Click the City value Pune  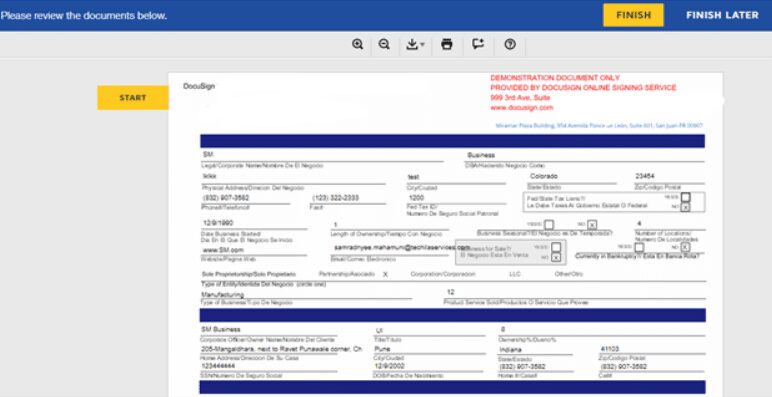382,349
